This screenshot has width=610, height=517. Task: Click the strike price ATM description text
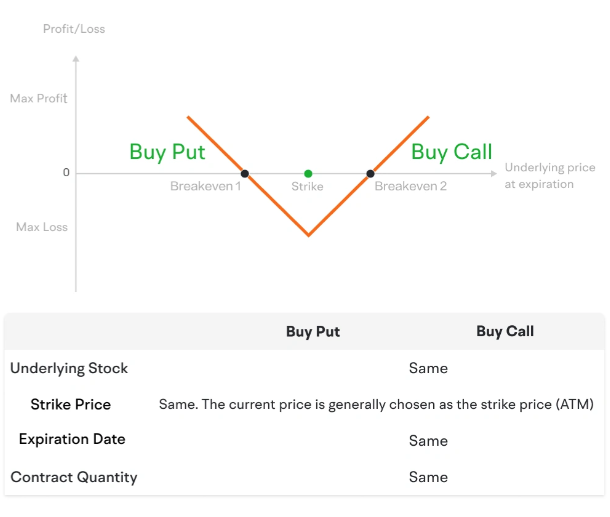(x=376, y=404)
